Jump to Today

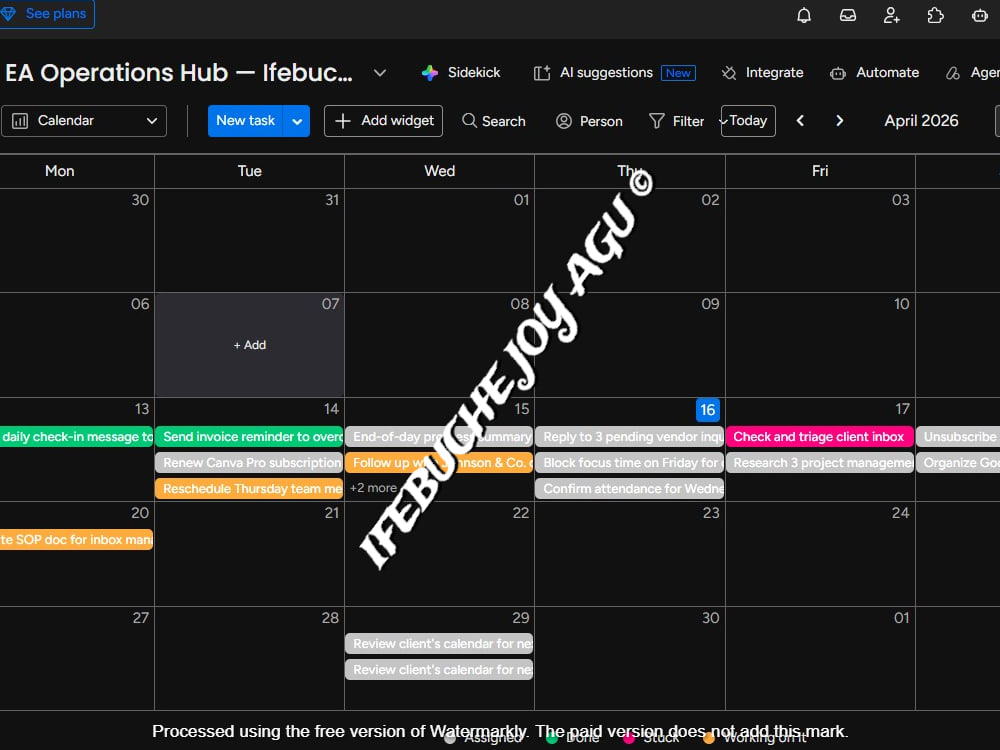pyautogui.click(x=748, y=121)
